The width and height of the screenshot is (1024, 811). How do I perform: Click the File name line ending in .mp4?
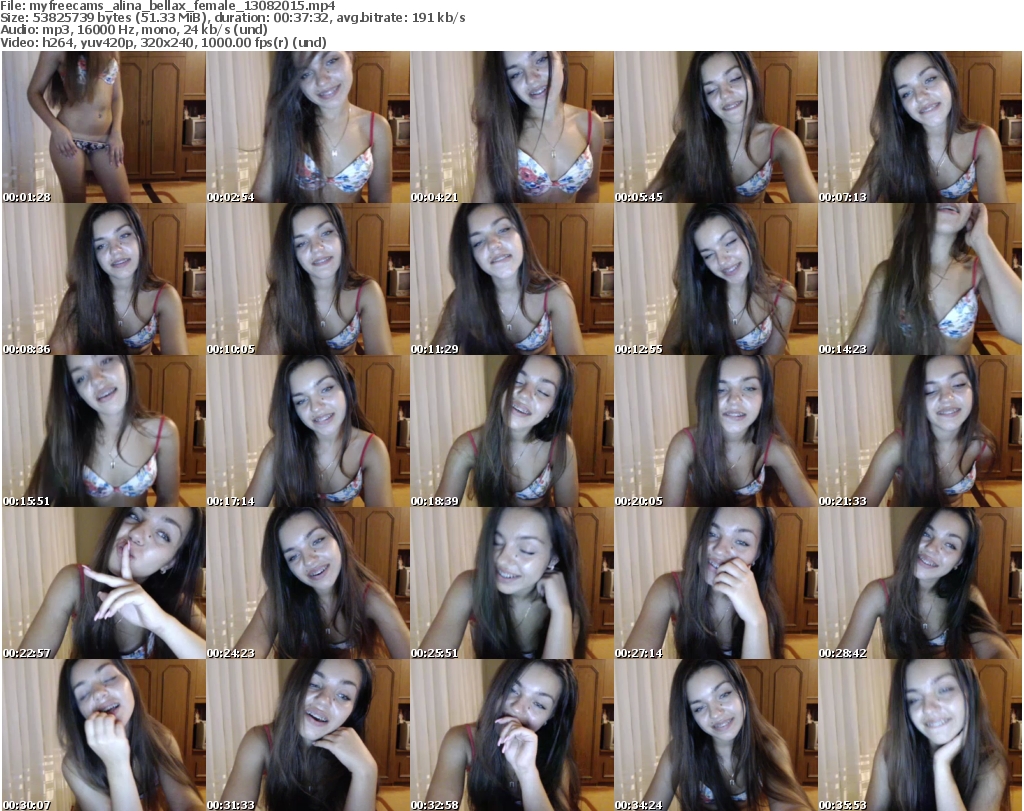(168, 6)
